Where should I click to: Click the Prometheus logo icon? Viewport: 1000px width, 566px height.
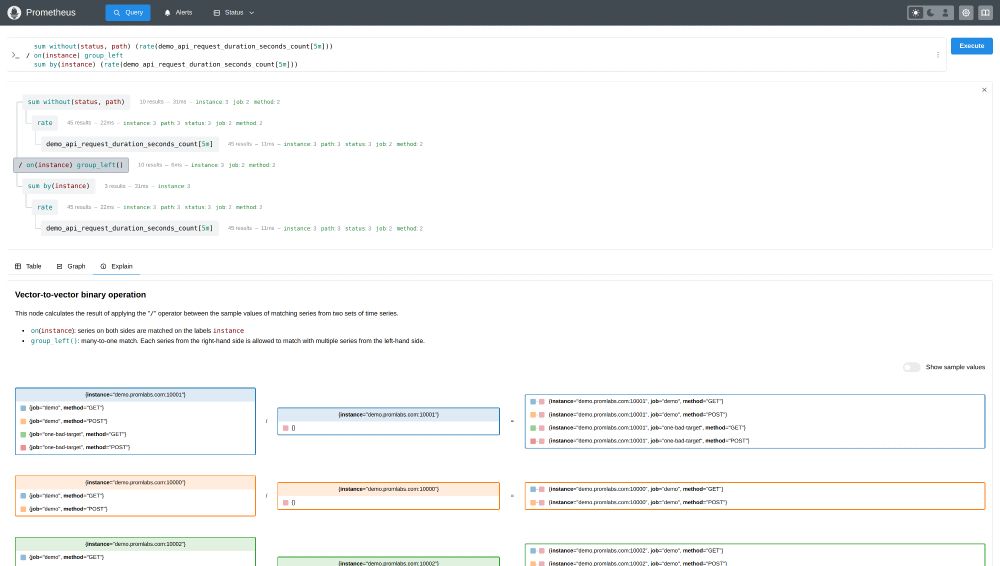14,13
